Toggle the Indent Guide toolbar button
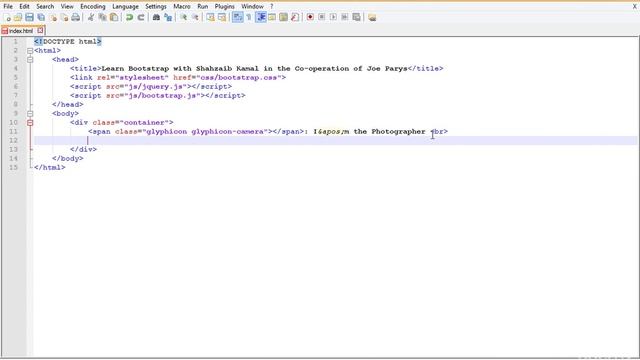Image resolution: width=640 pixels, height=360 pixels. tap(260, 17)
